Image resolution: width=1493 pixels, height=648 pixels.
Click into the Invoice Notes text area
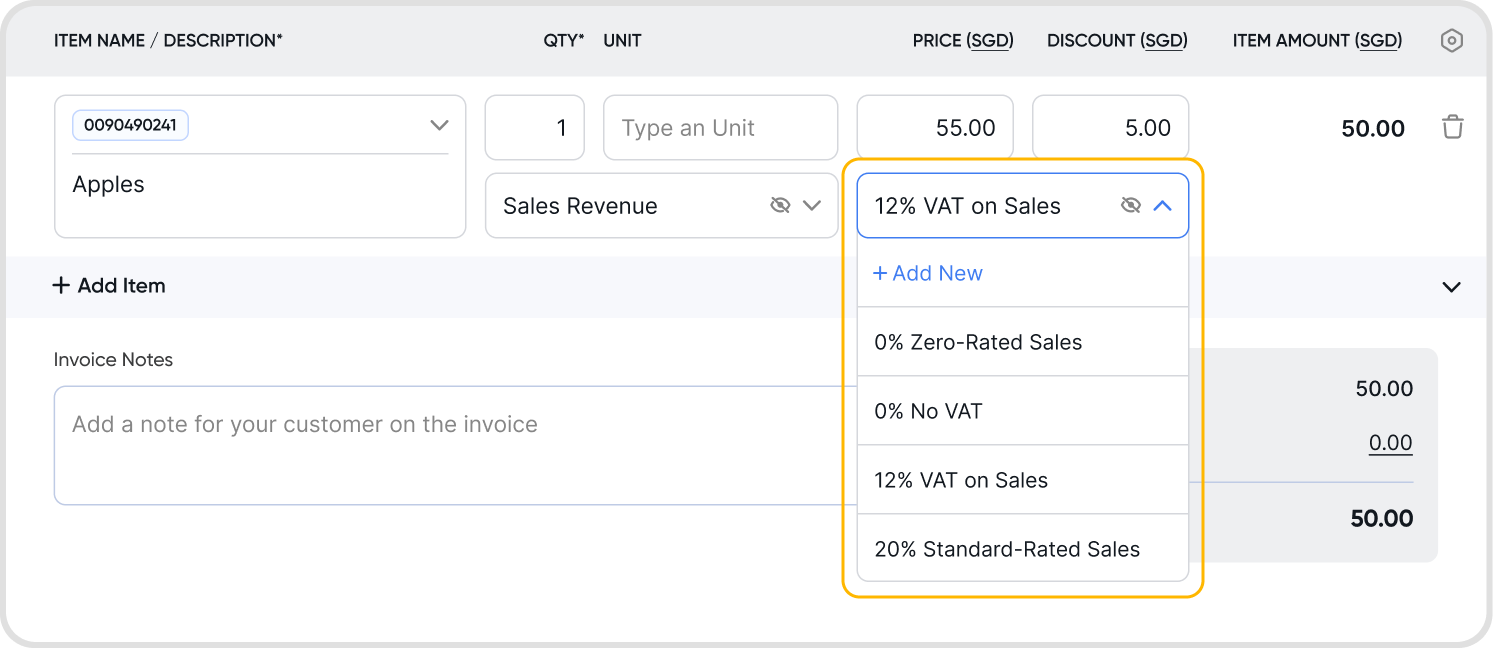(x=450, y=445)
